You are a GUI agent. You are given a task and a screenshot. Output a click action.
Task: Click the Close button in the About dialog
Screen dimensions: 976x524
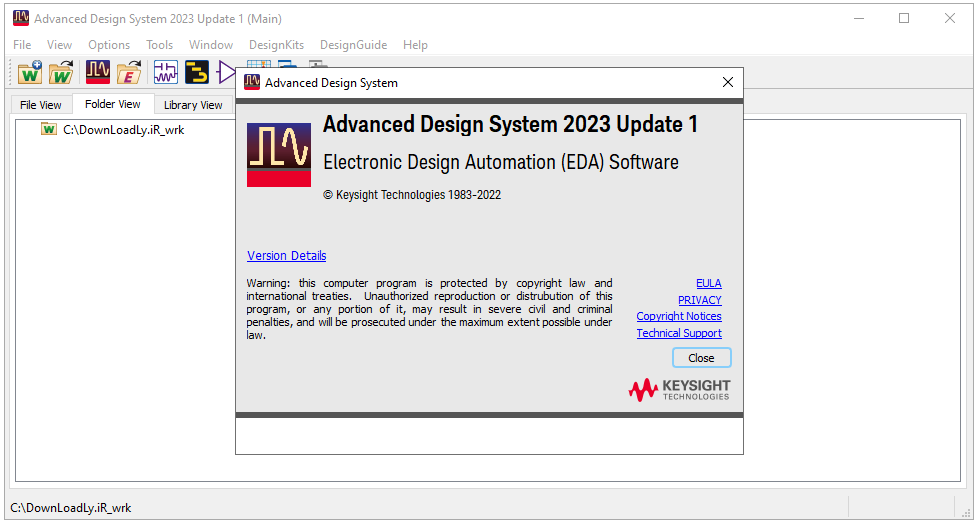pyautogui.click(x=702, y=358)
